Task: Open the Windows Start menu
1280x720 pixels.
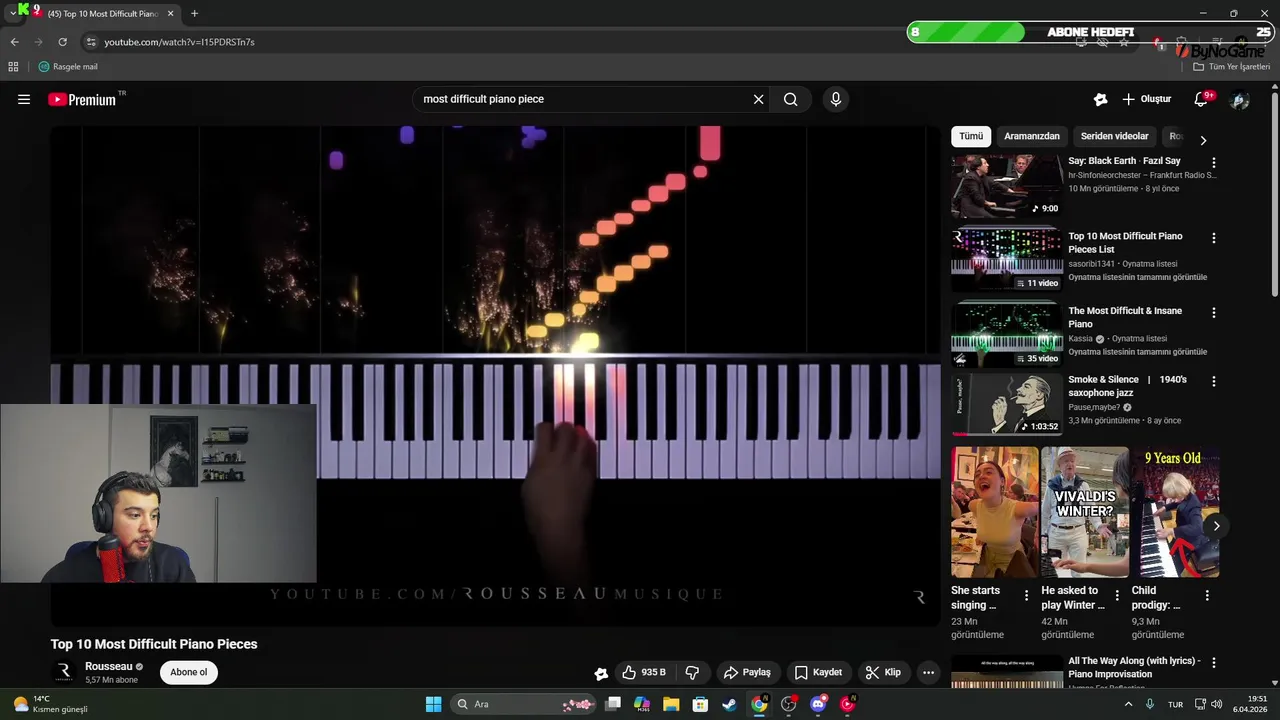Action: click(x=433, y=704)
